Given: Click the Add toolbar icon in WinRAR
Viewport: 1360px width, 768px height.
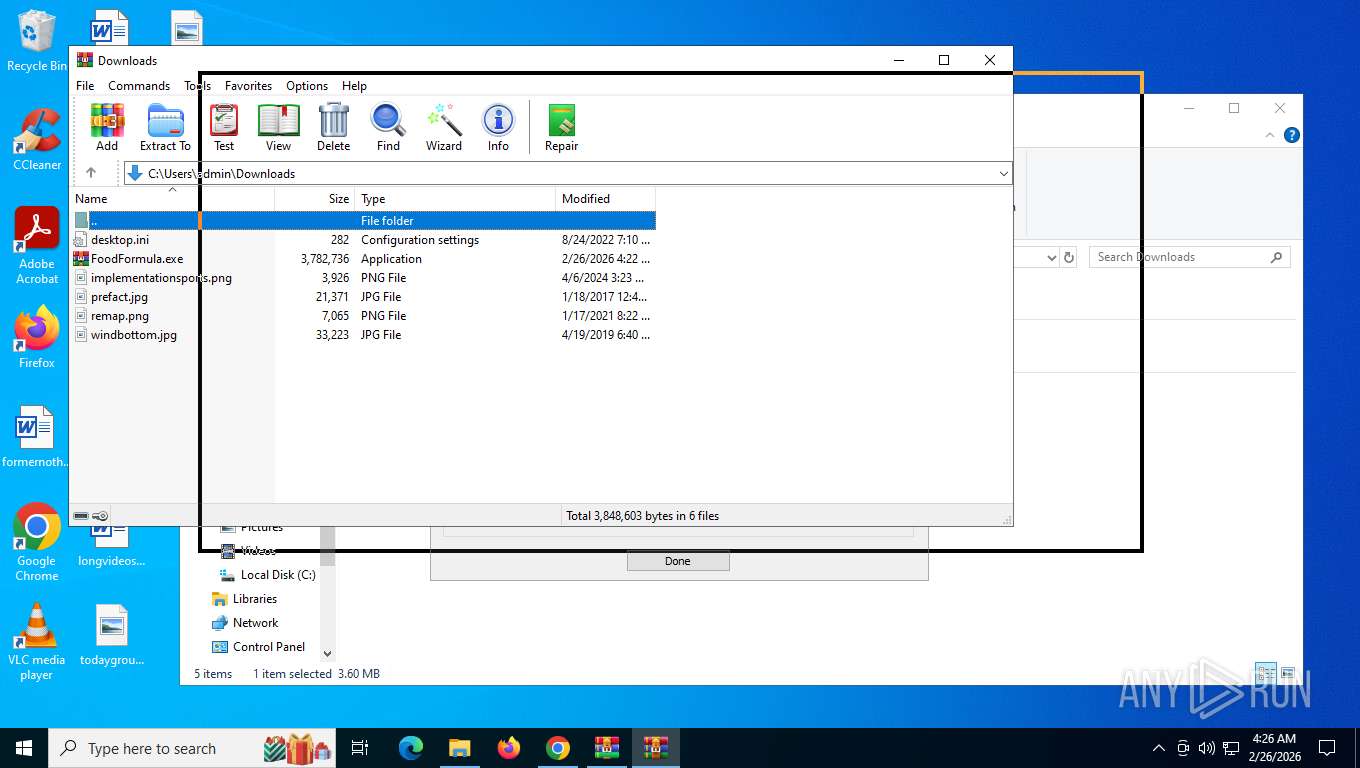Looking at the screenshot, I should click(107, 127).
